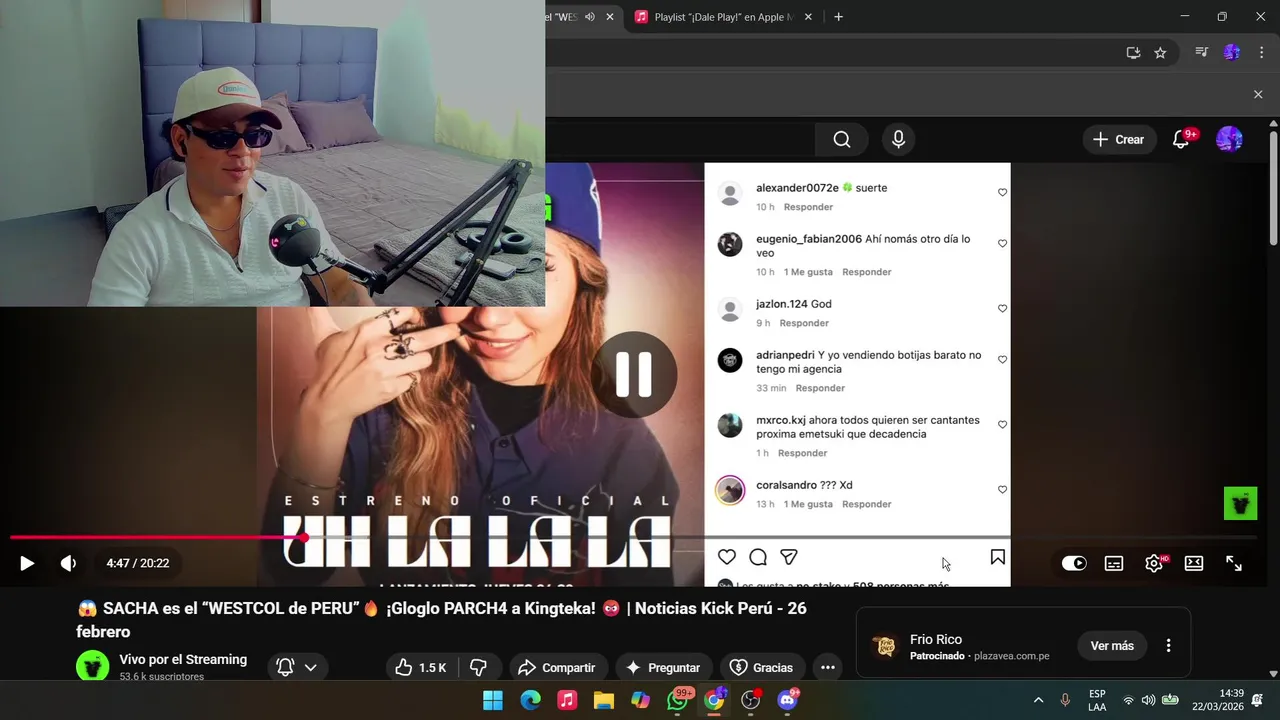Open the system volume tray icon
Screen dimensions: 1280x720
tap(1148, 700)
